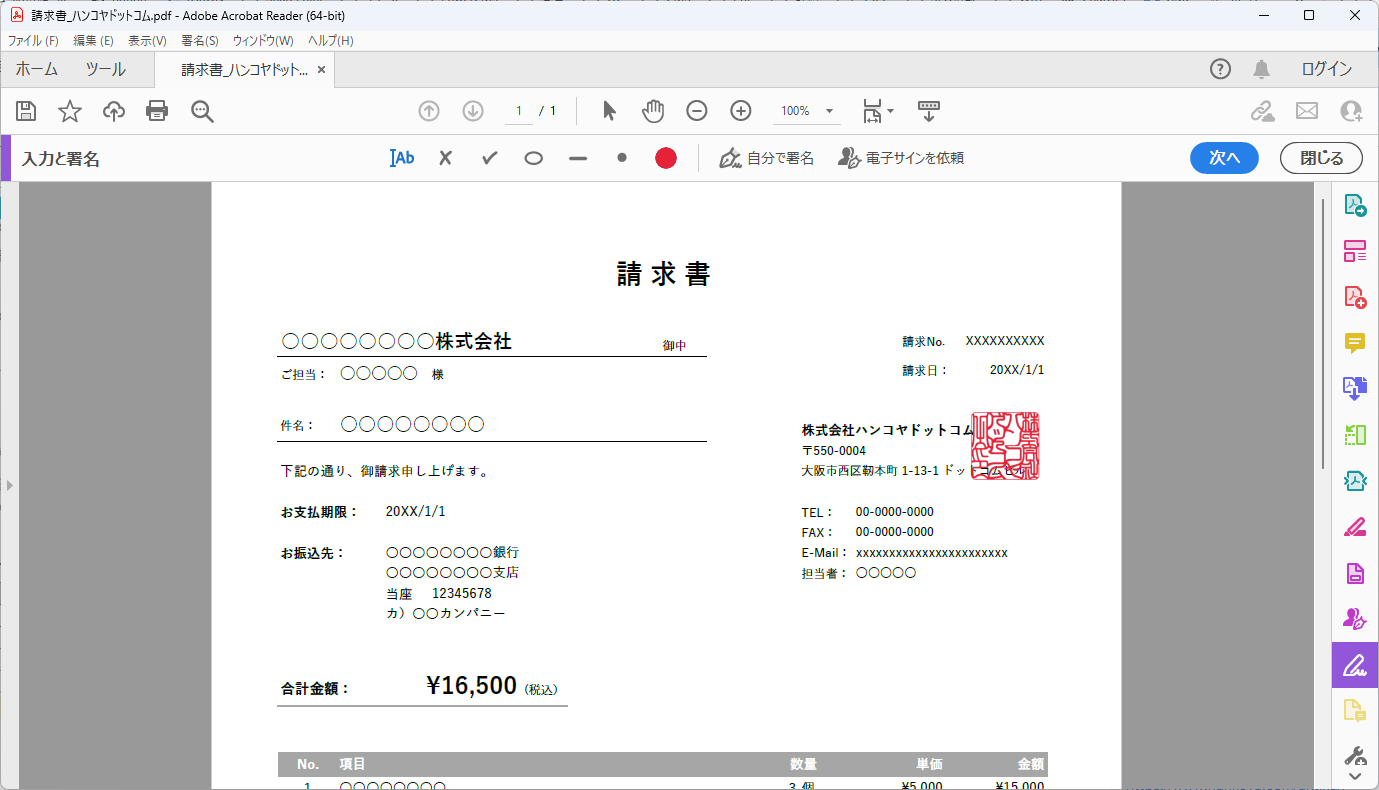The height and width of the screenshot is (790, 1379).
Task: Switch to the ホーム tab
Action: pos(36,69)
